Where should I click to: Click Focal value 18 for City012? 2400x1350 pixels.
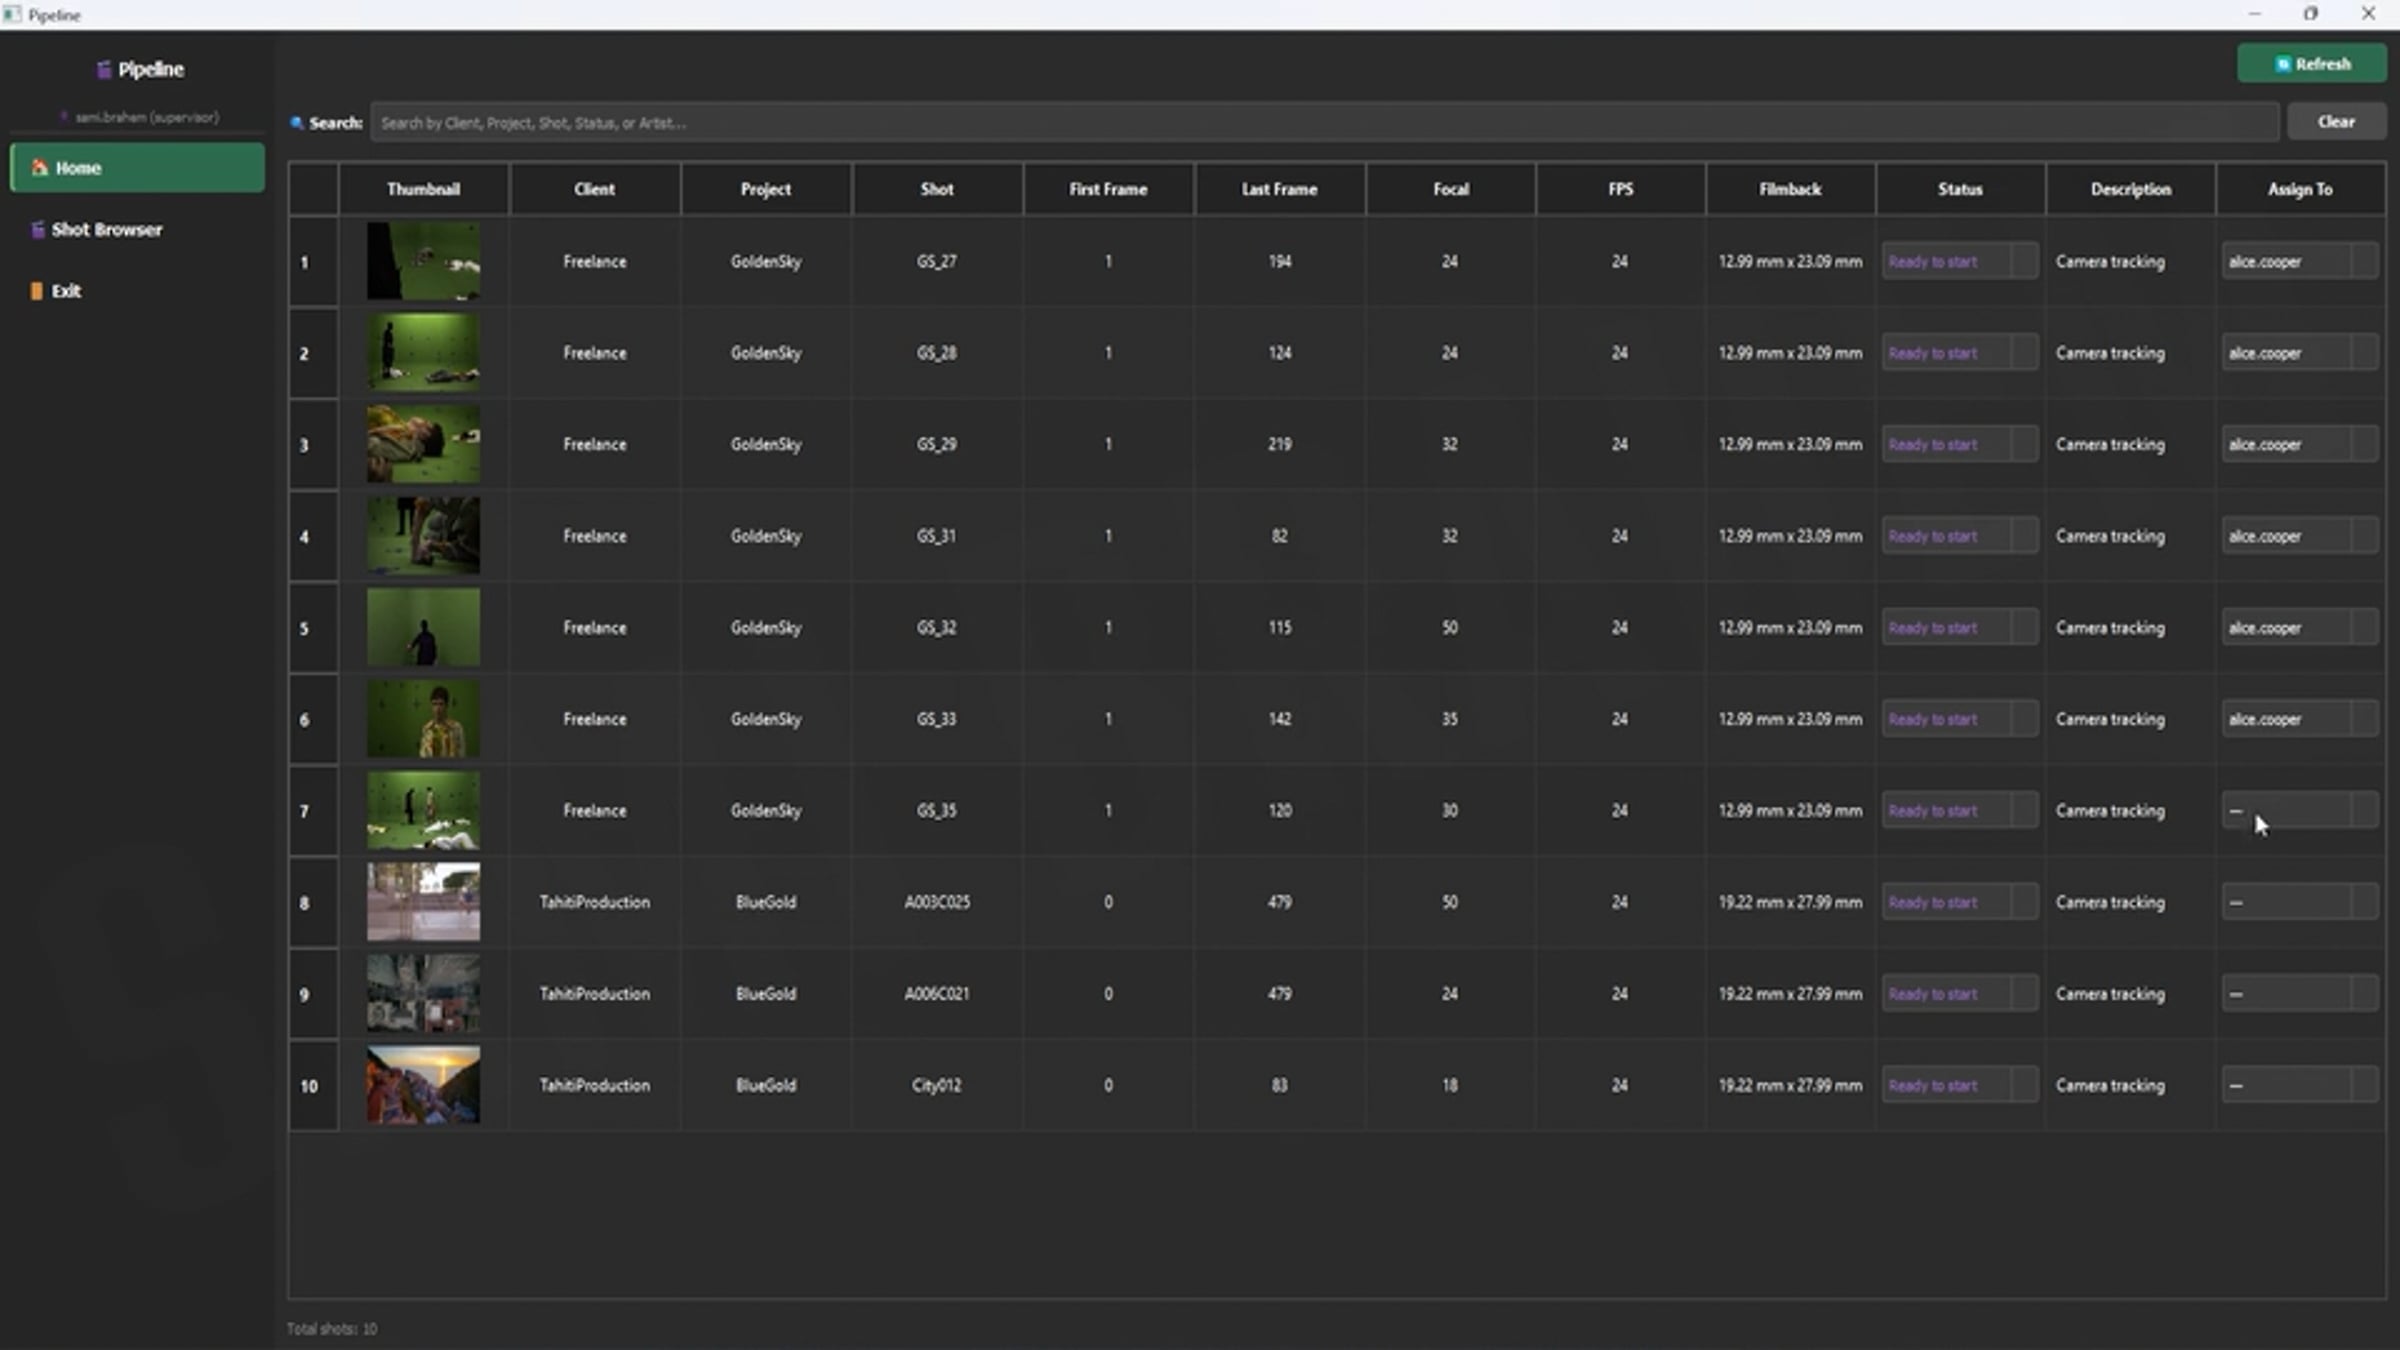[x=1449, y=1085]
